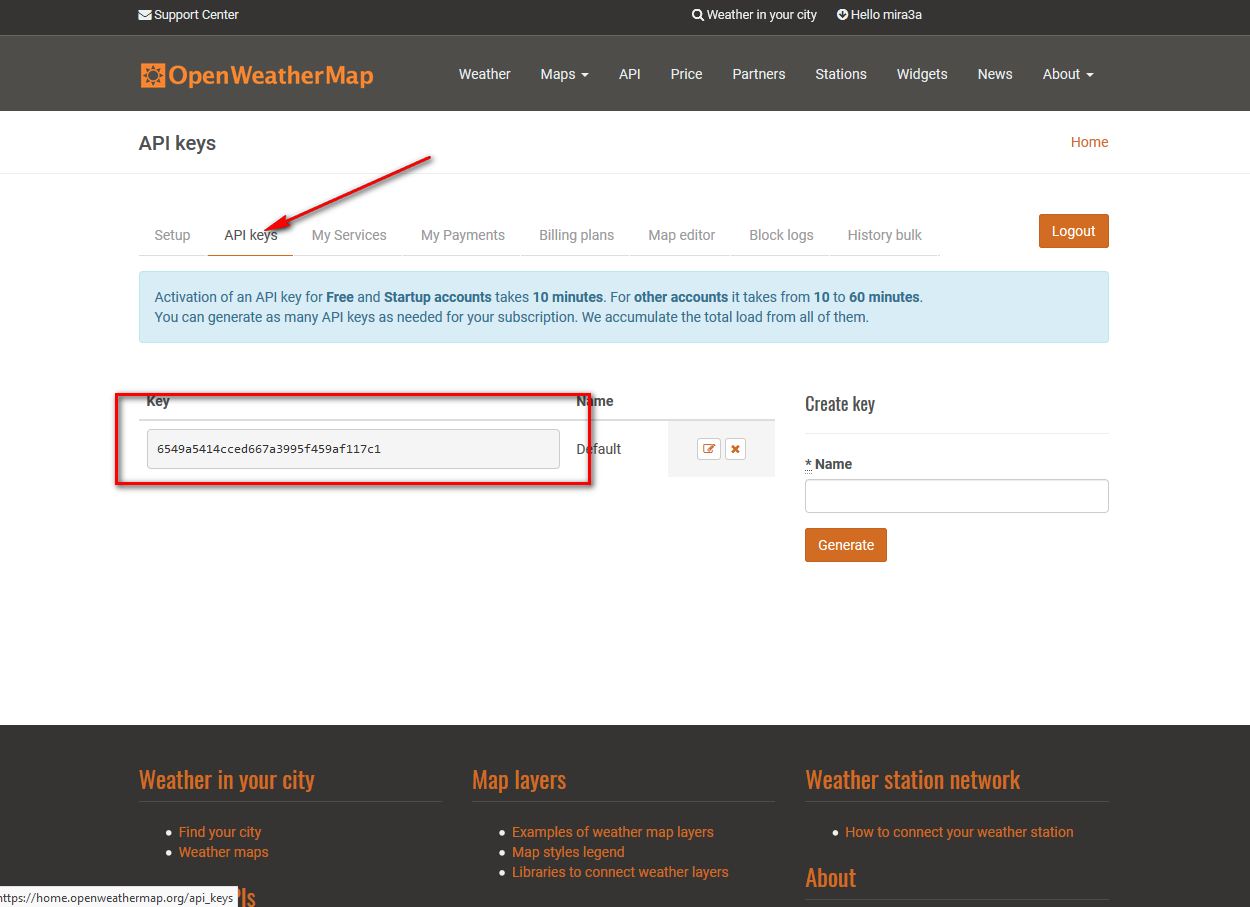
Task: Open the Hello mira3a account menu
Action: (x=879, y=15)
